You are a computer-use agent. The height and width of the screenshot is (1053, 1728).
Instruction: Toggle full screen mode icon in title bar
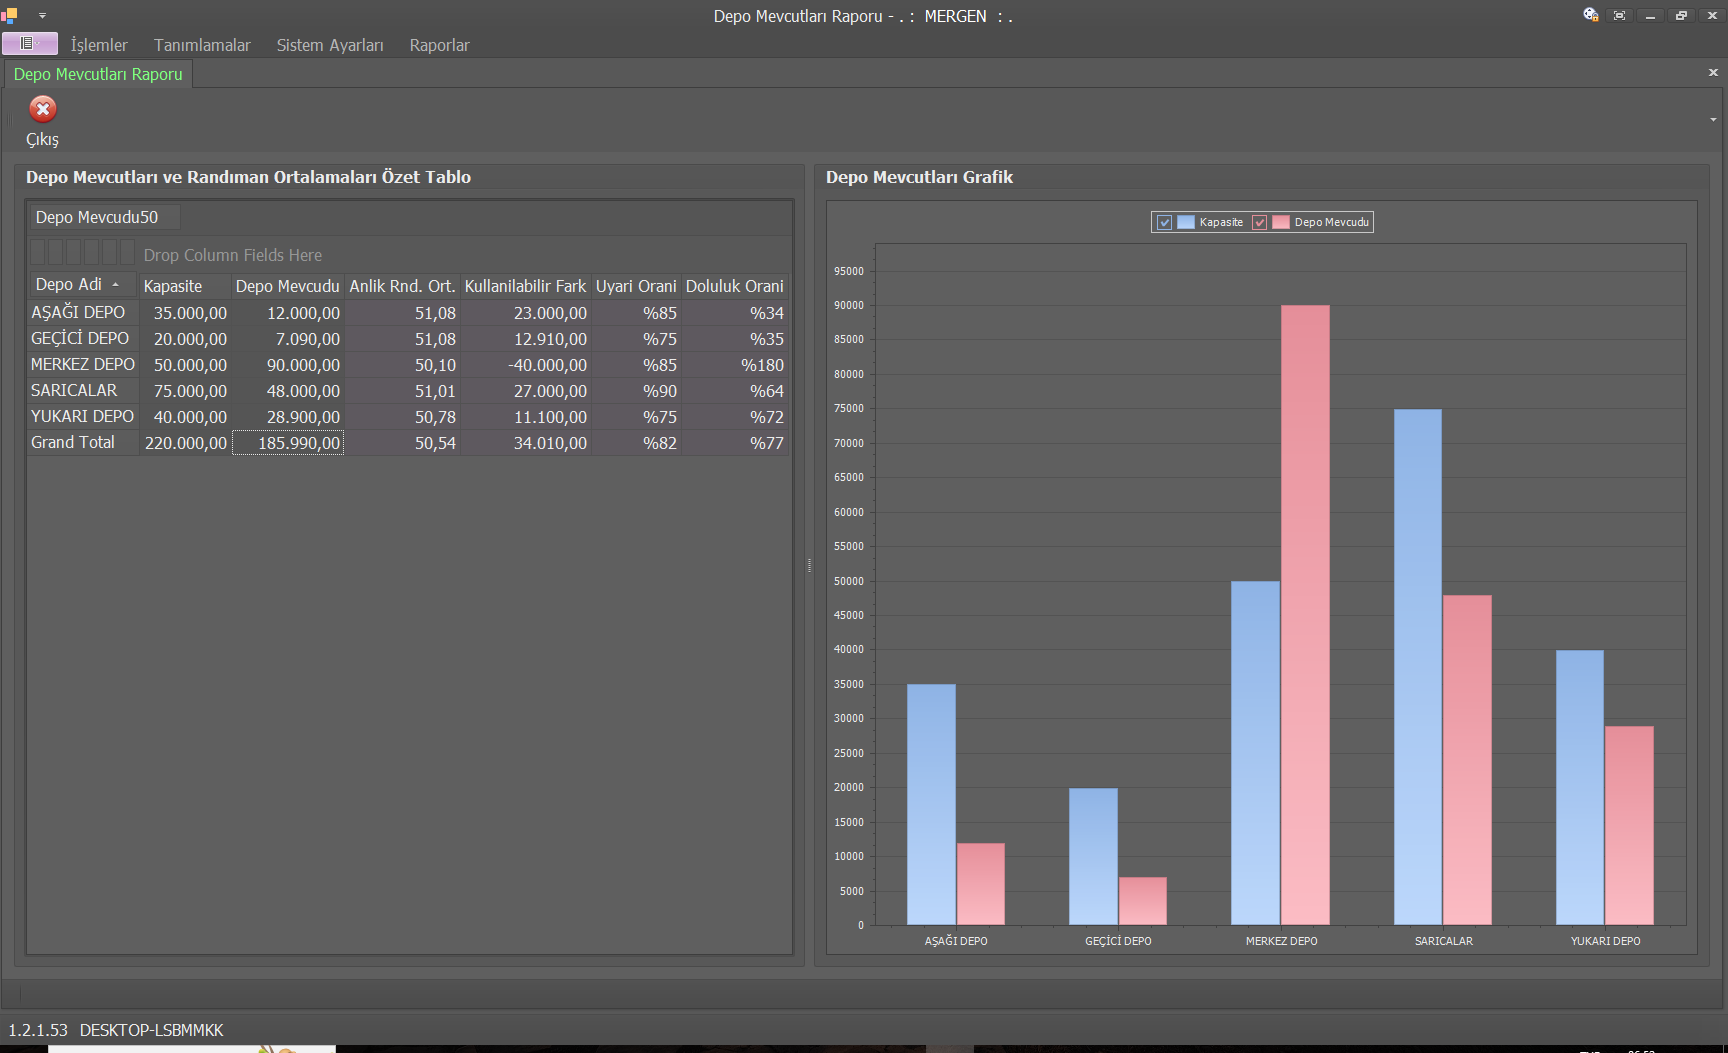pos(1619,15)
